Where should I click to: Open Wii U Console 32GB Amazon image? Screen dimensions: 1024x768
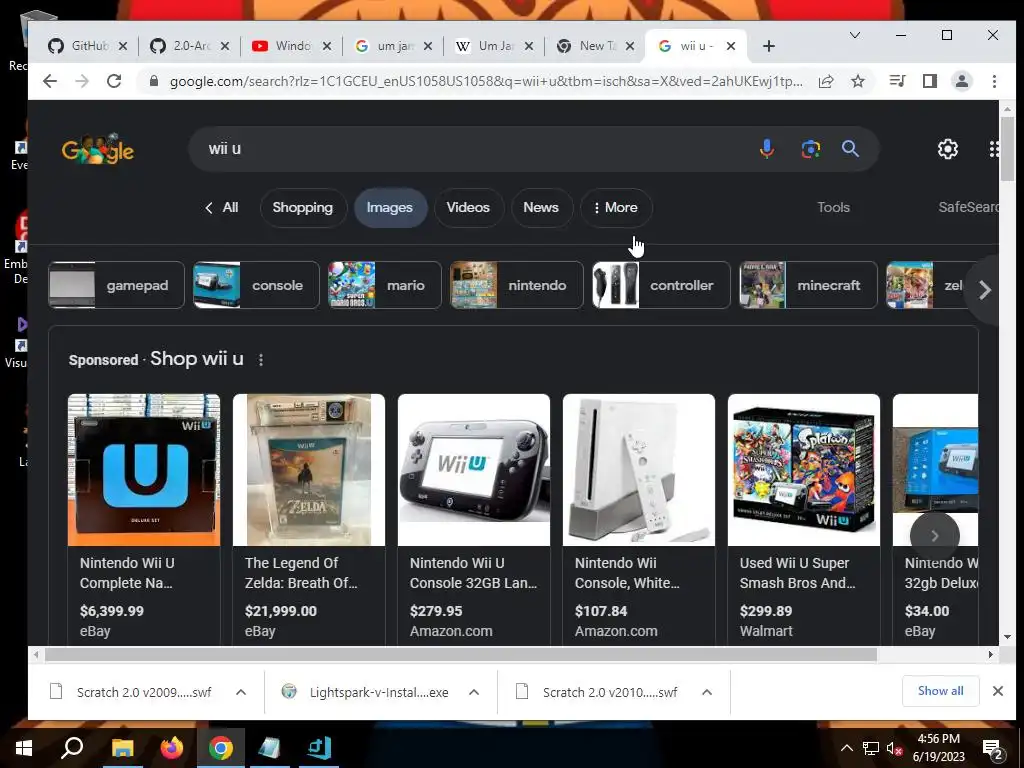473,470
